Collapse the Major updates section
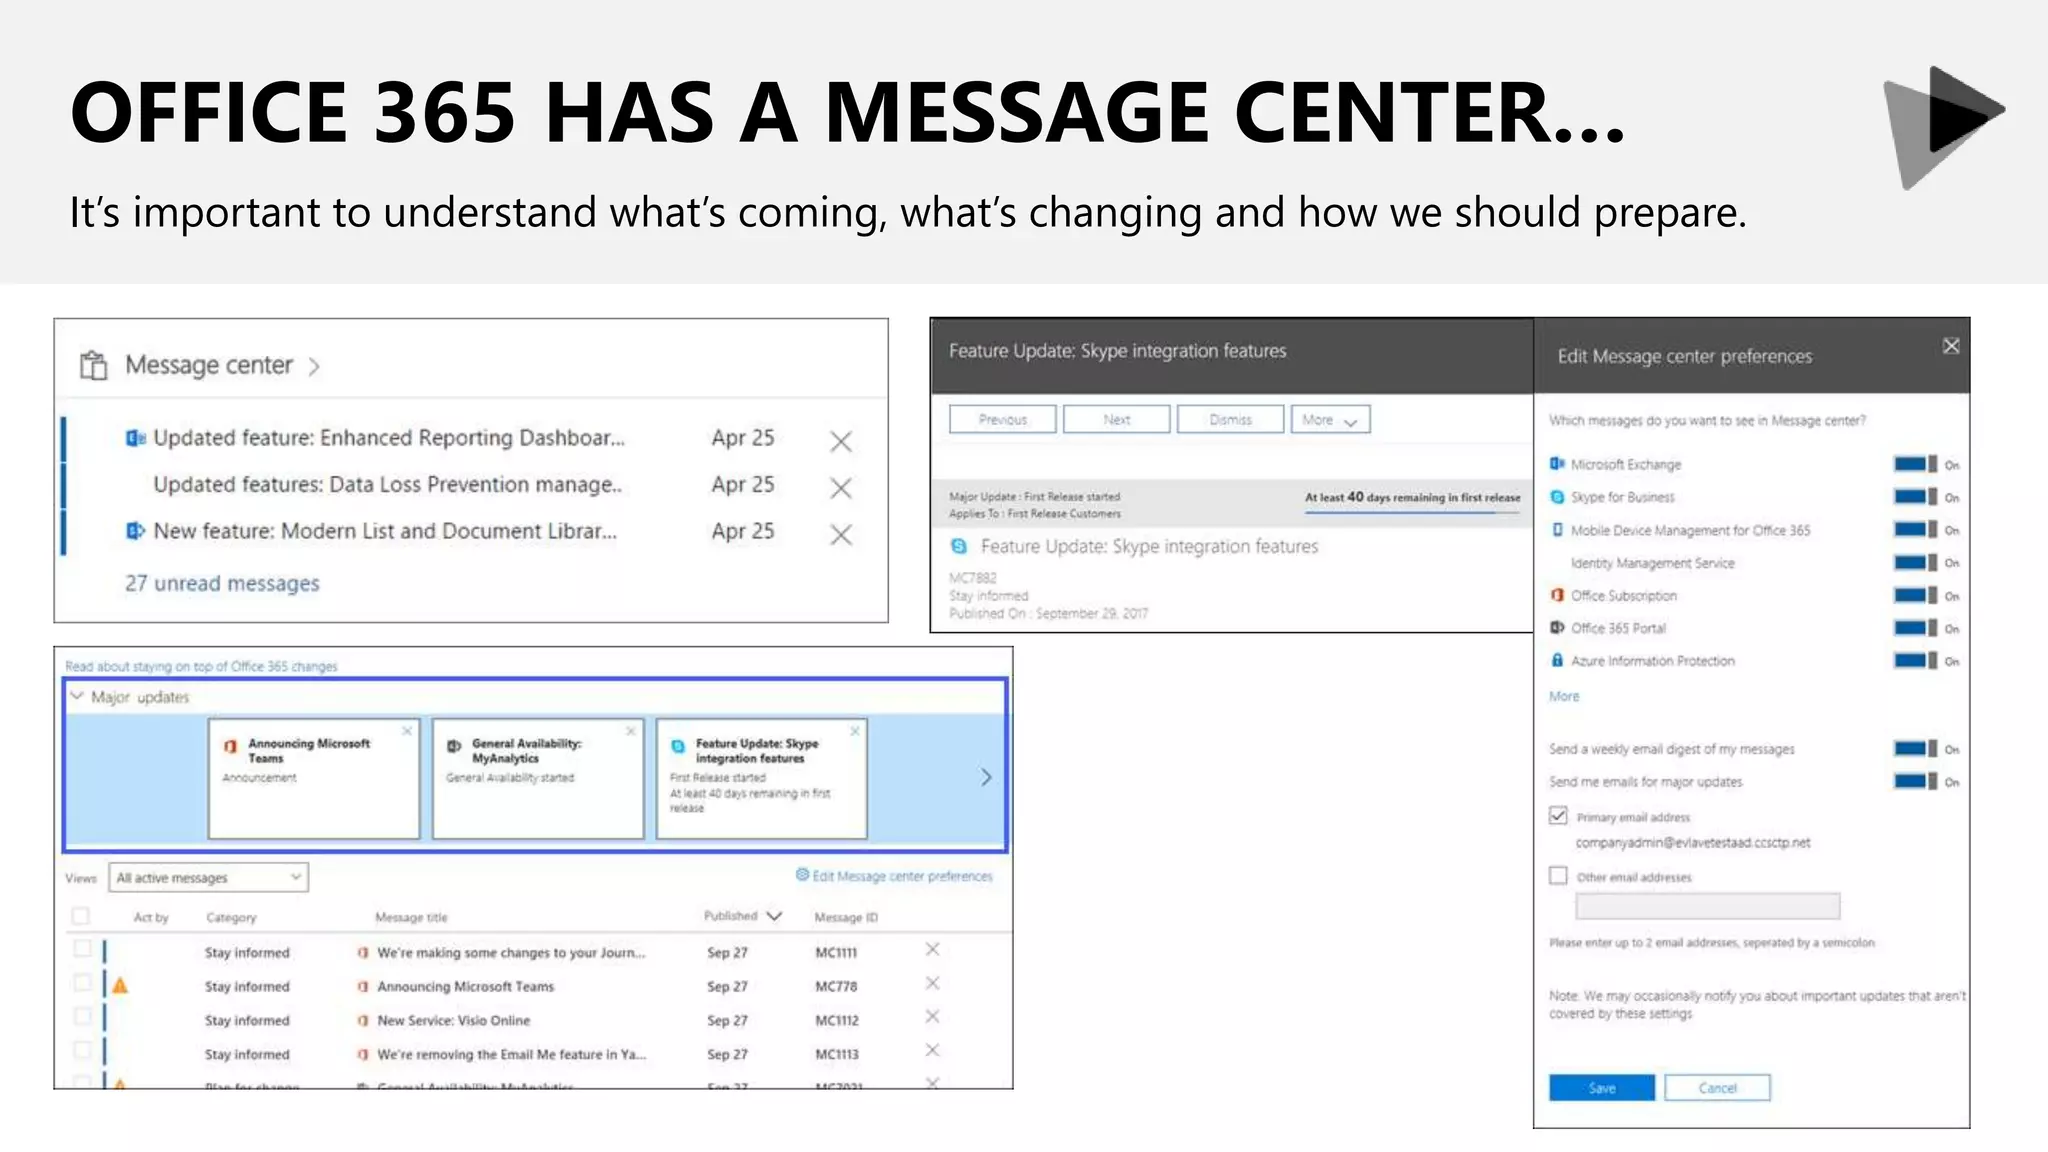 tap(77, 696)
